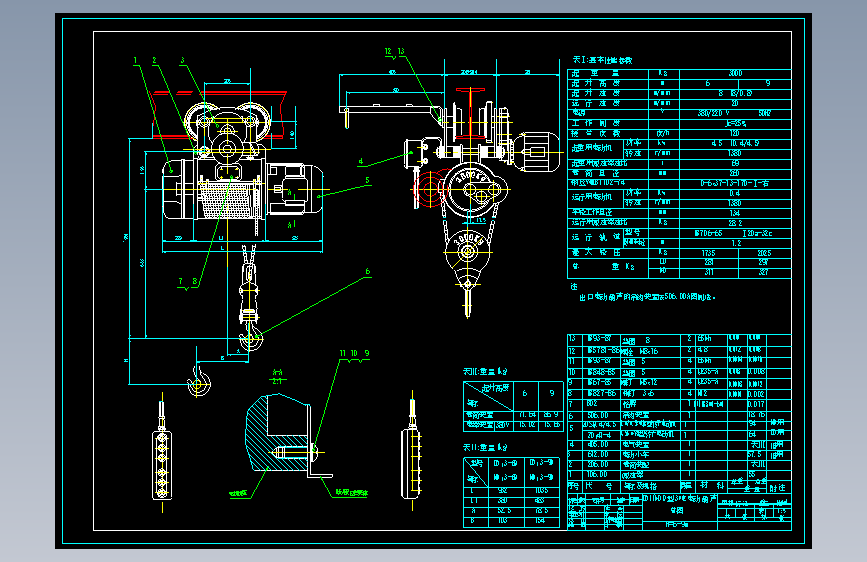867x562 pixels.
Task: Click the a-a 2:1 section label
Action: (278, 377)
